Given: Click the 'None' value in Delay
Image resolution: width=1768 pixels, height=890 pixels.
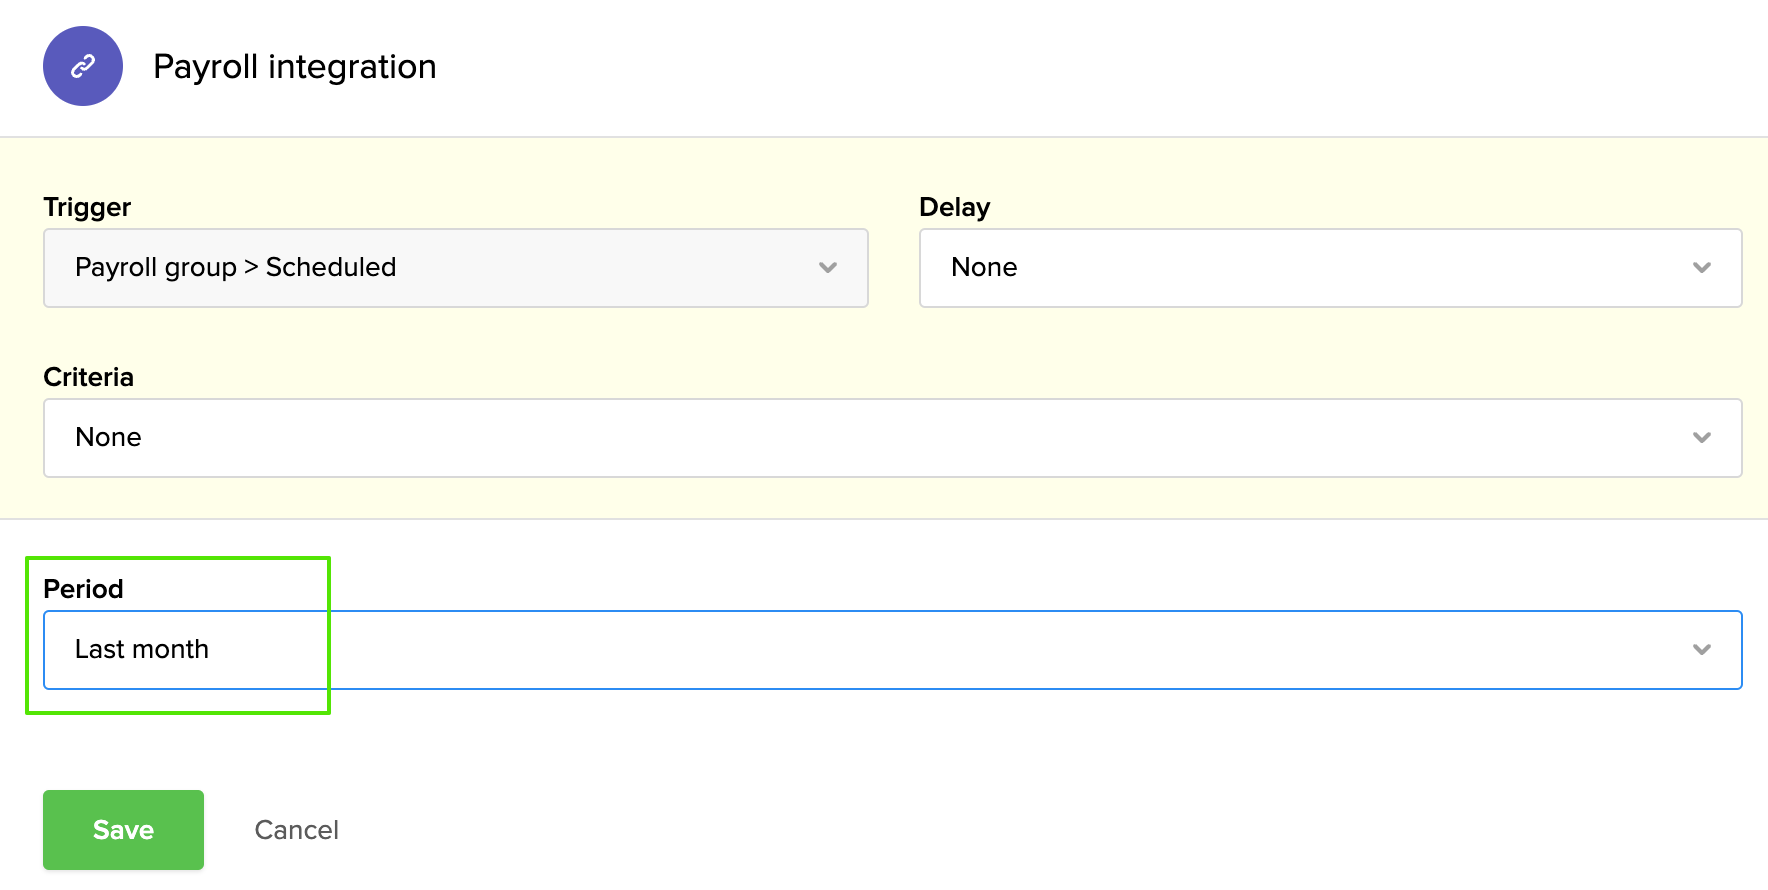Looking at the screenshot, I should (x=984, y=268).
